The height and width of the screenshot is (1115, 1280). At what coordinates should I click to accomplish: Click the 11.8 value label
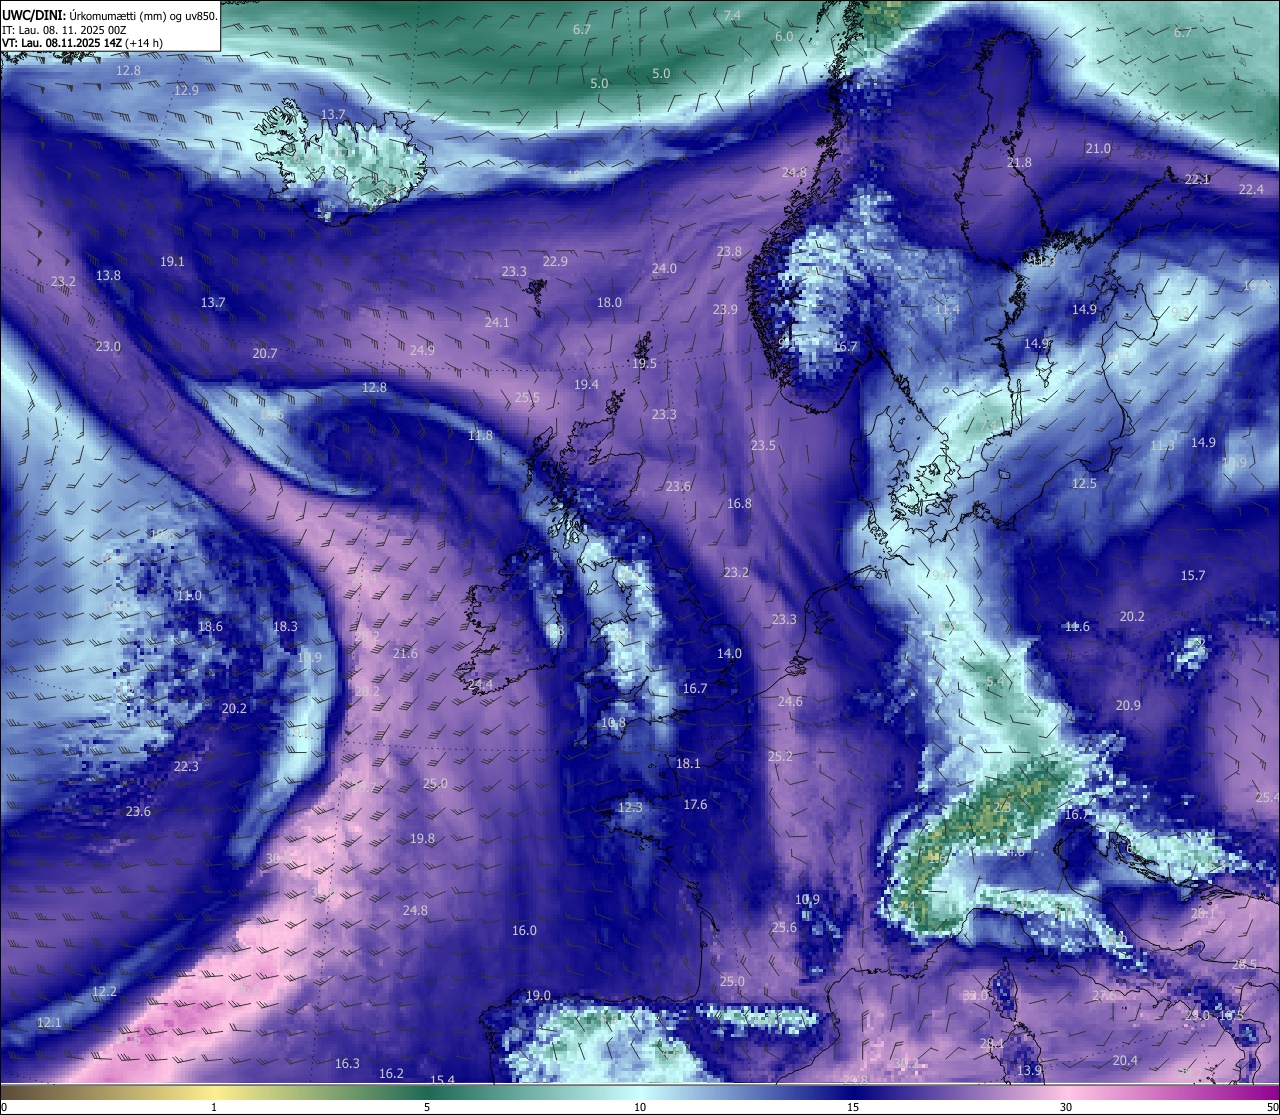click(480, 436)
